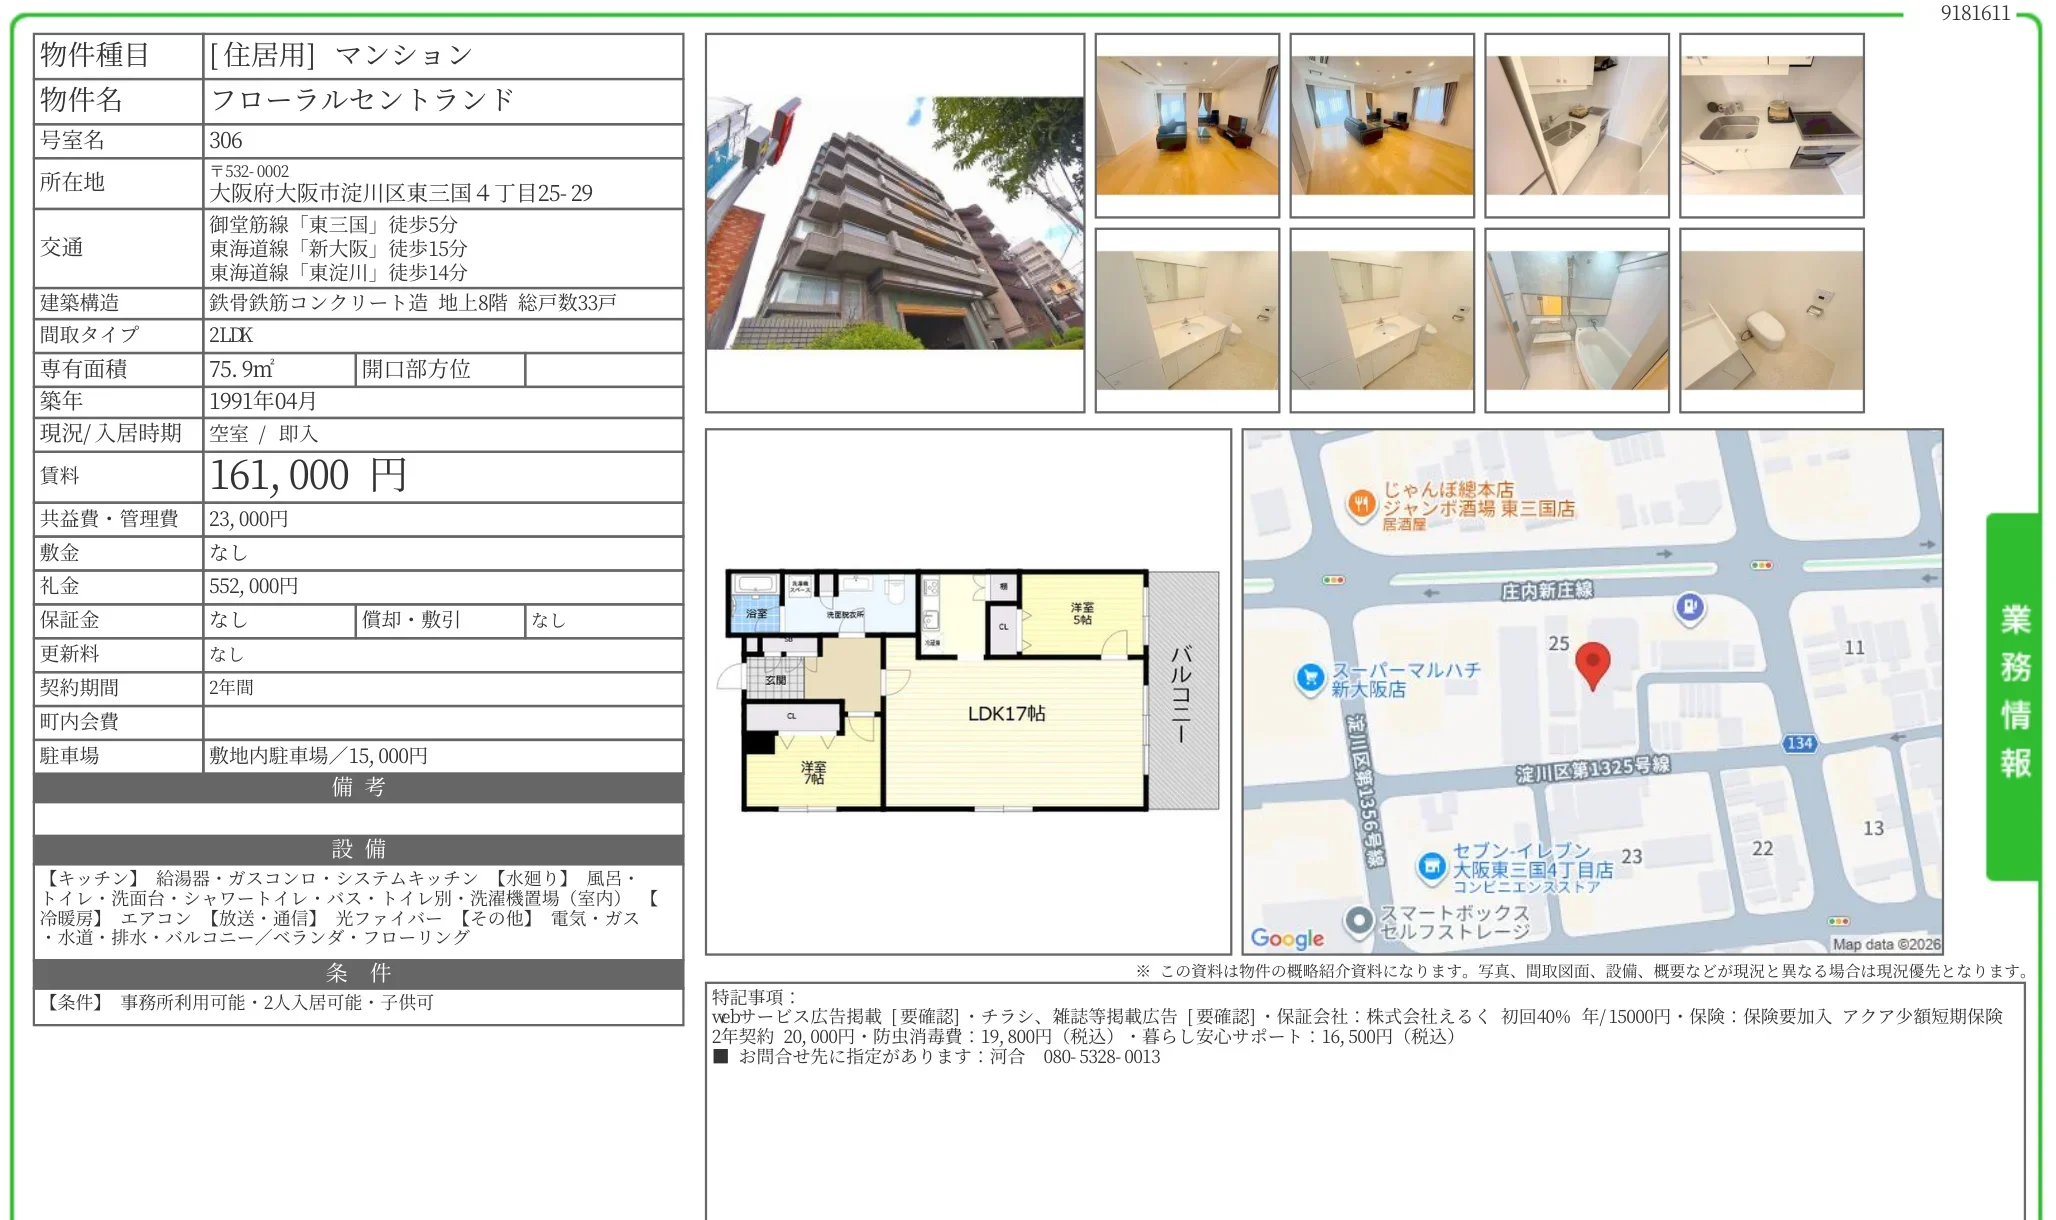This screenshot has height=1220, width=2056.
Task: Click the 2LDK floor plan image
Action: coord(968,690)
